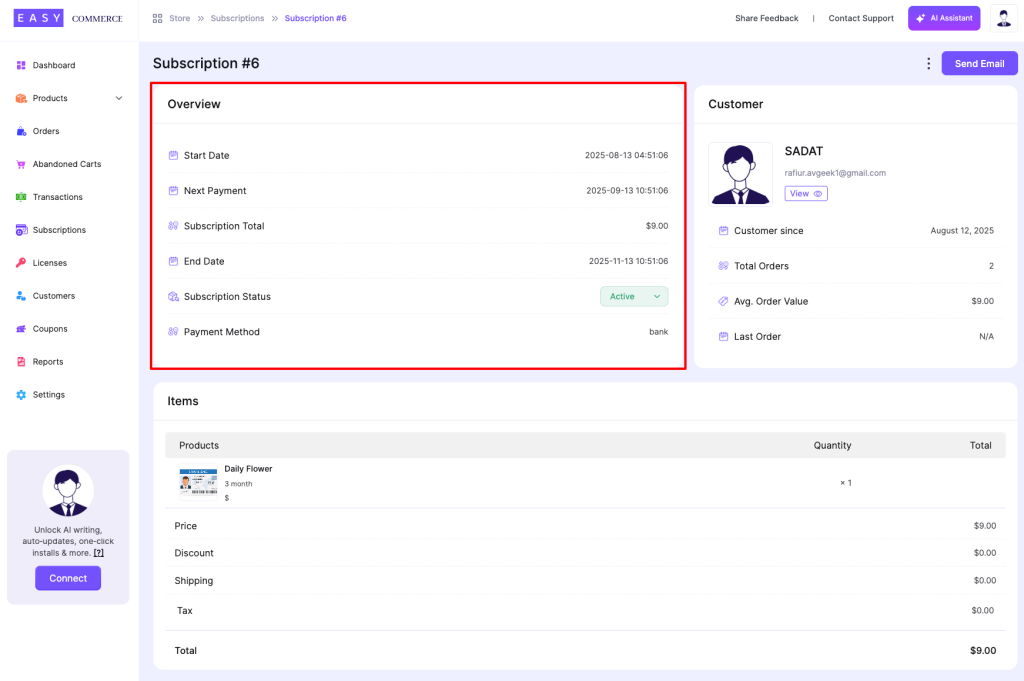The height and width of the screenshot is (681, 1024).
Task: Click the Store breadcrumb link
Action: click(x=180, y=18)
